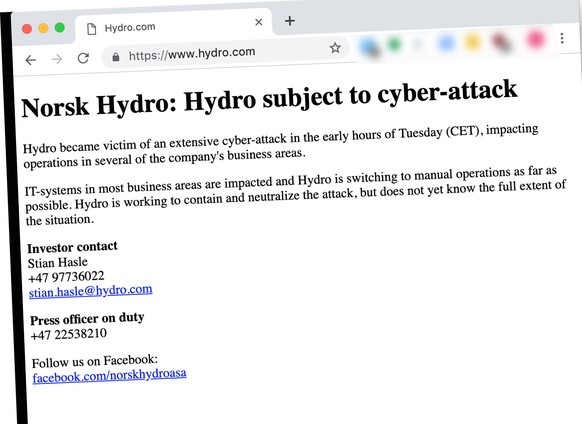Click the green blurred extension icon
The width and height of the screenshot is (582, 424).
[x=394, y=45]
